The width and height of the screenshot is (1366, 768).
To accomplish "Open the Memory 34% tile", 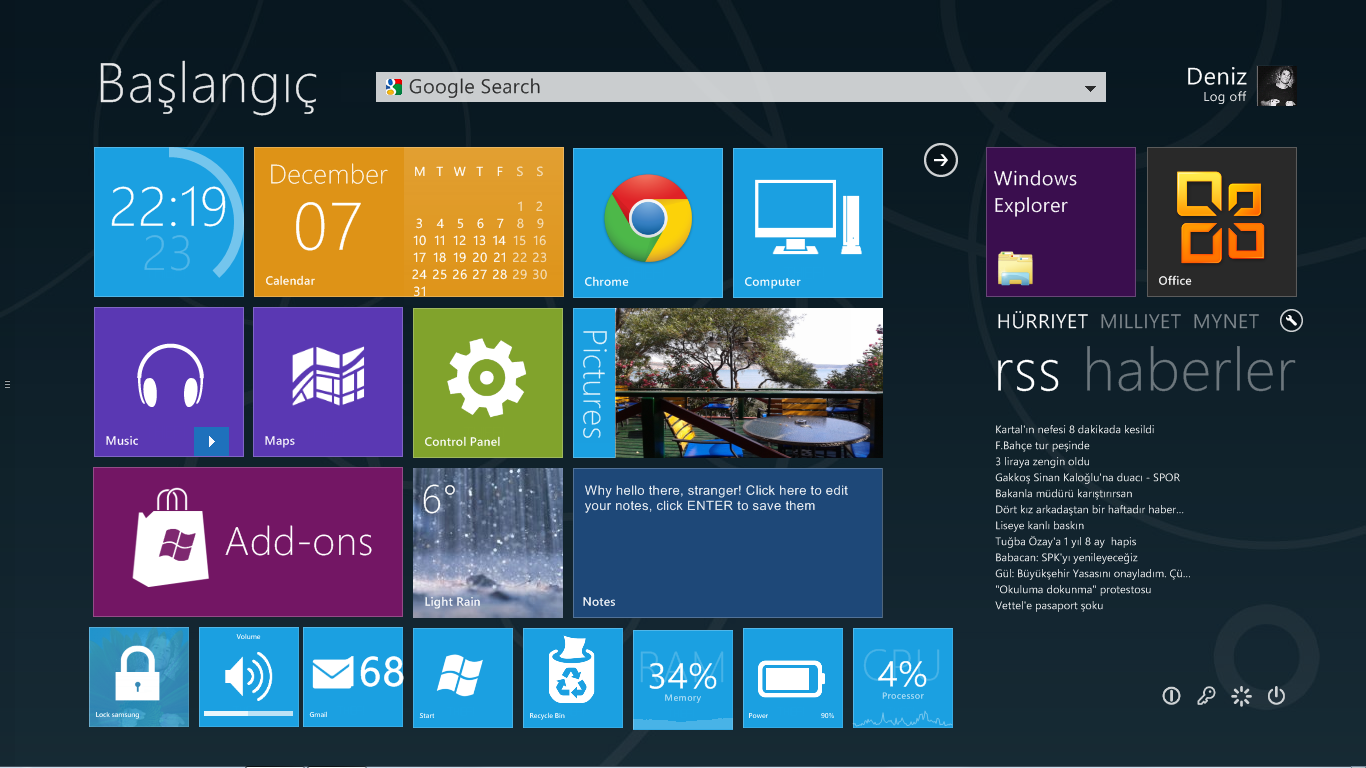I will click(683, 679).
